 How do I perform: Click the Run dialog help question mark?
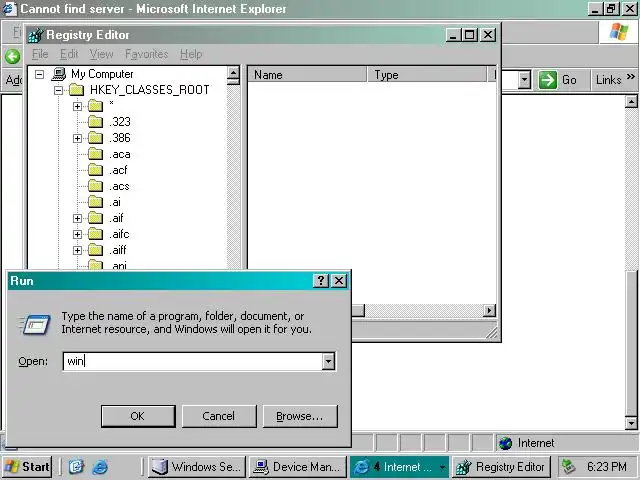pos(321,280)
